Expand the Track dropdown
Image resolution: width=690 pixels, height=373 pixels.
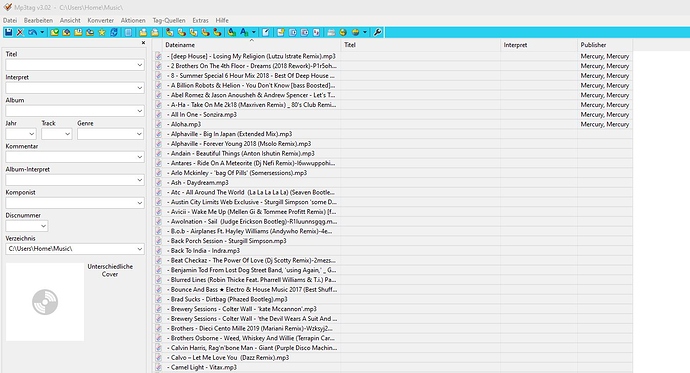[x=67, y=134]
